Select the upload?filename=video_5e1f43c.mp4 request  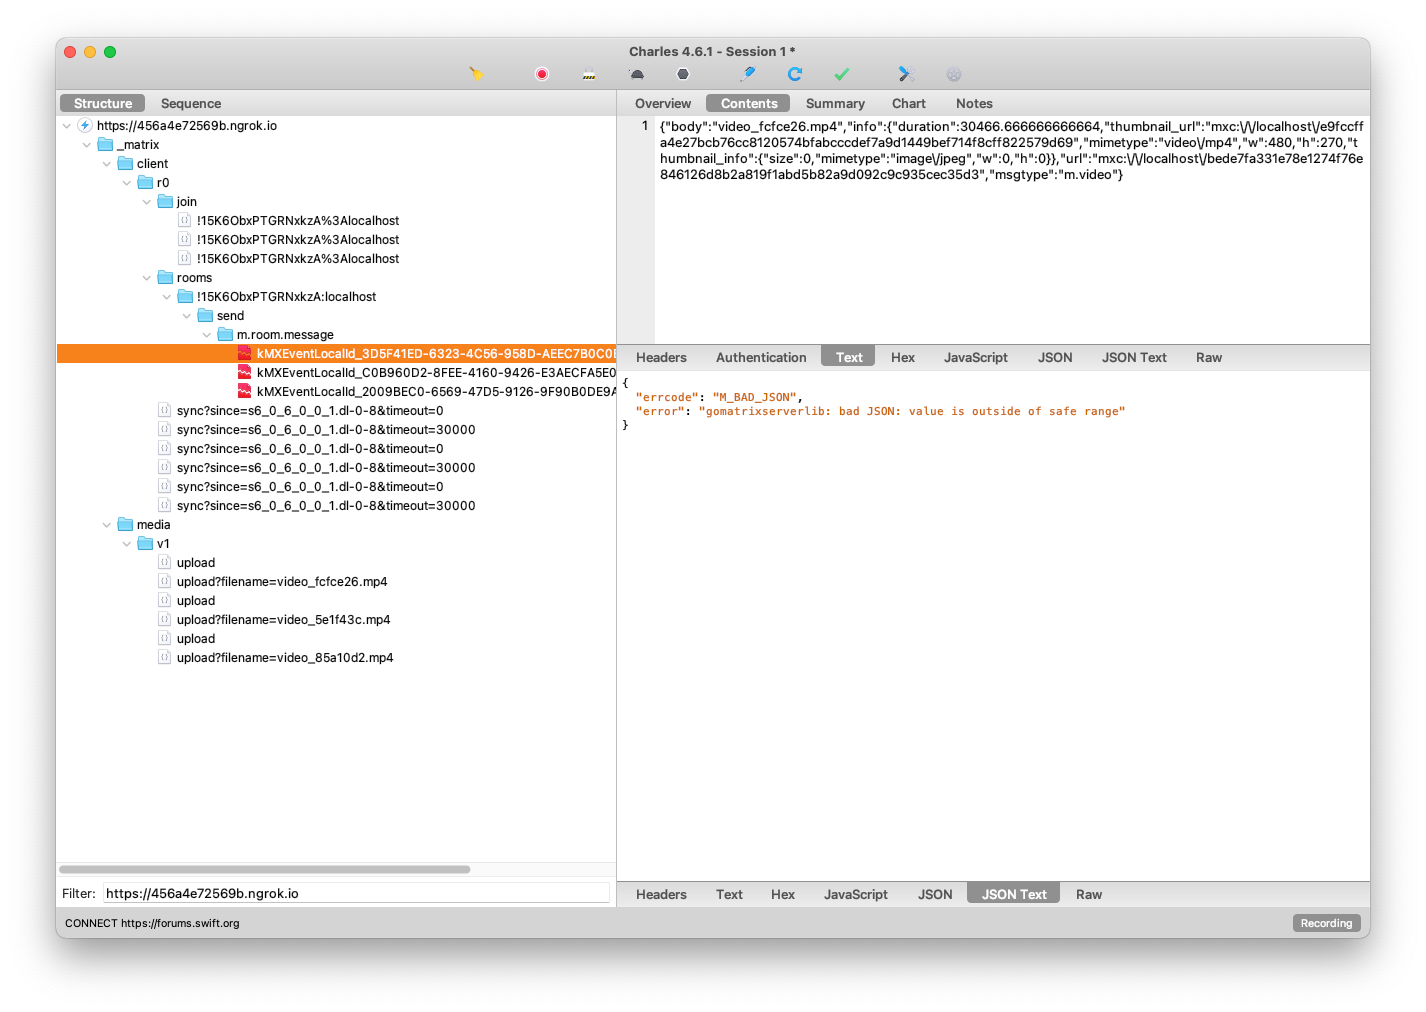point(283,619)
